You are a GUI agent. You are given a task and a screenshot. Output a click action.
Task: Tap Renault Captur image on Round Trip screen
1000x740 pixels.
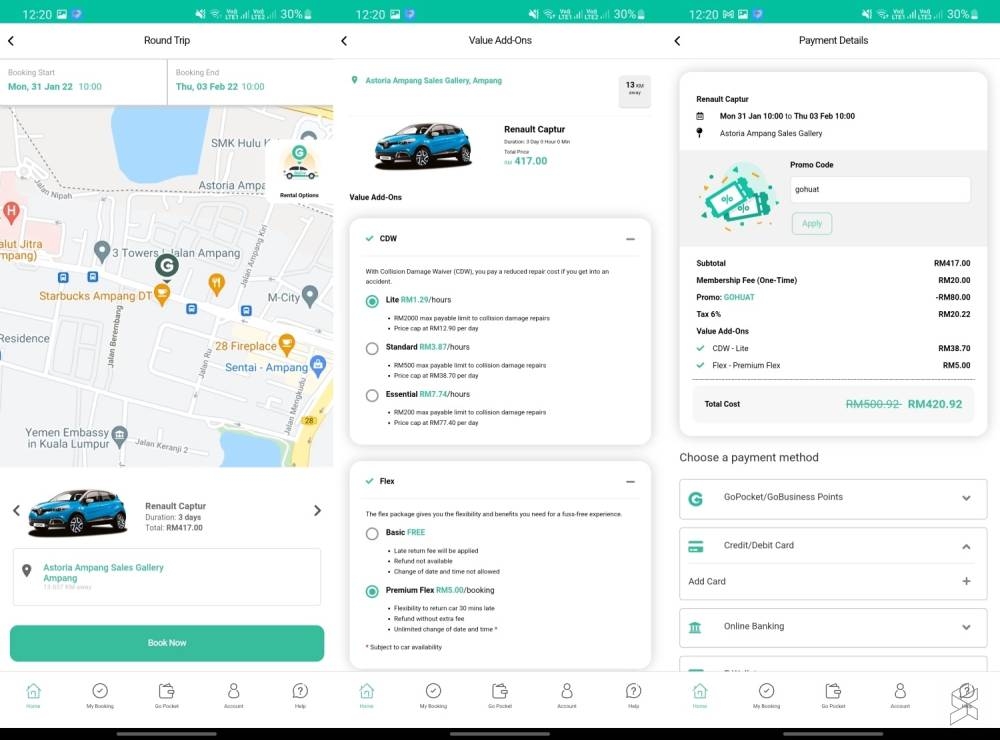[x=77, y=511]
